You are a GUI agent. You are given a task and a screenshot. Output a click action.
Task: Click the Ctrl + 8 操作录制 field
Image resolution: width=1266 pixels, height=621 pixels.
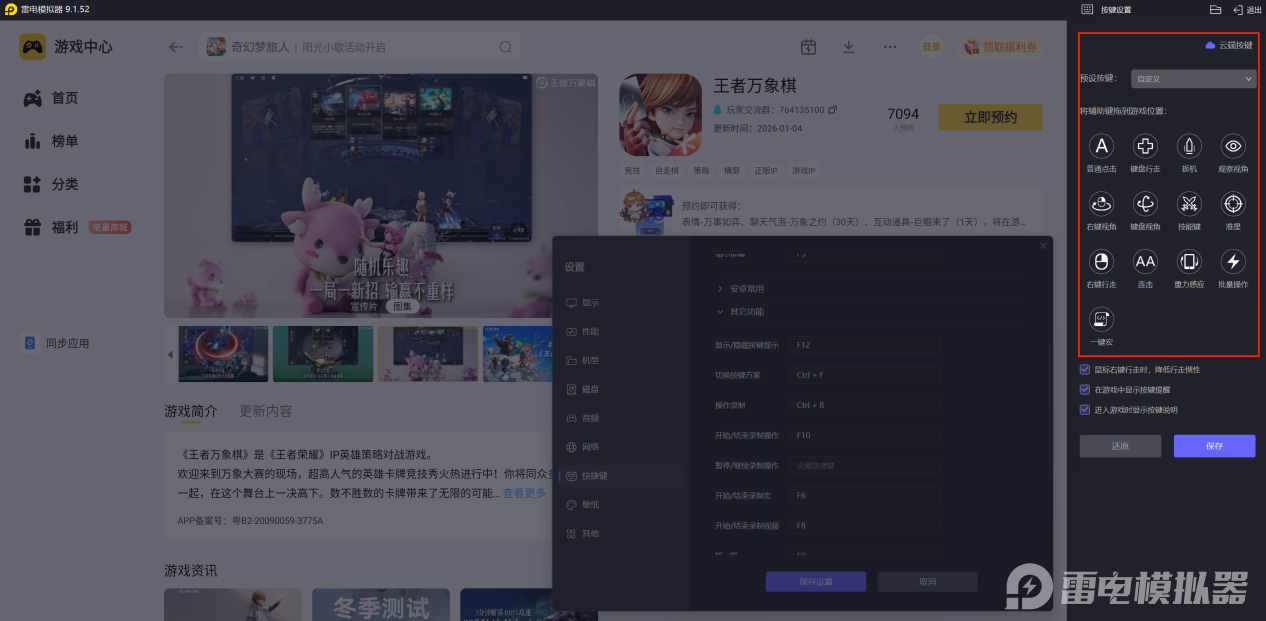(865, 405)
